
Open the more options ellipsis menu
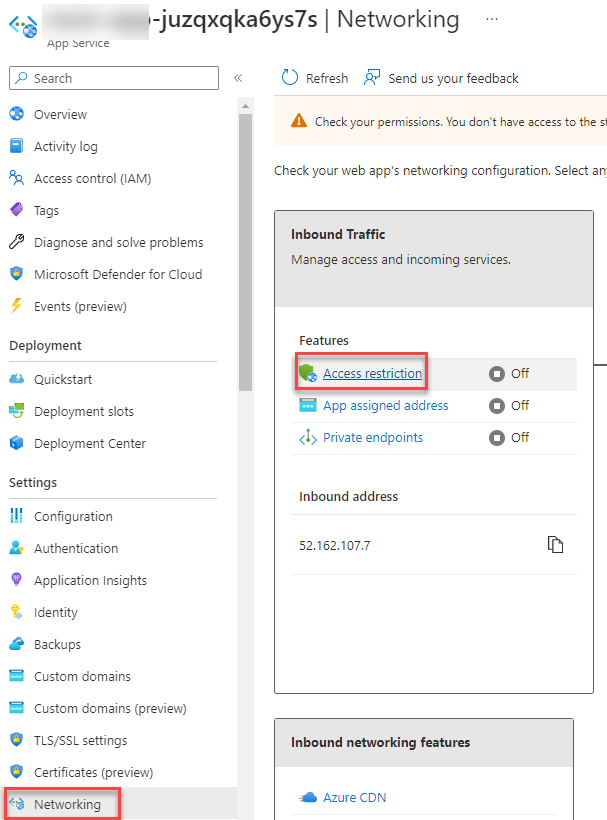pyautogui.click(x=491, y=19)
